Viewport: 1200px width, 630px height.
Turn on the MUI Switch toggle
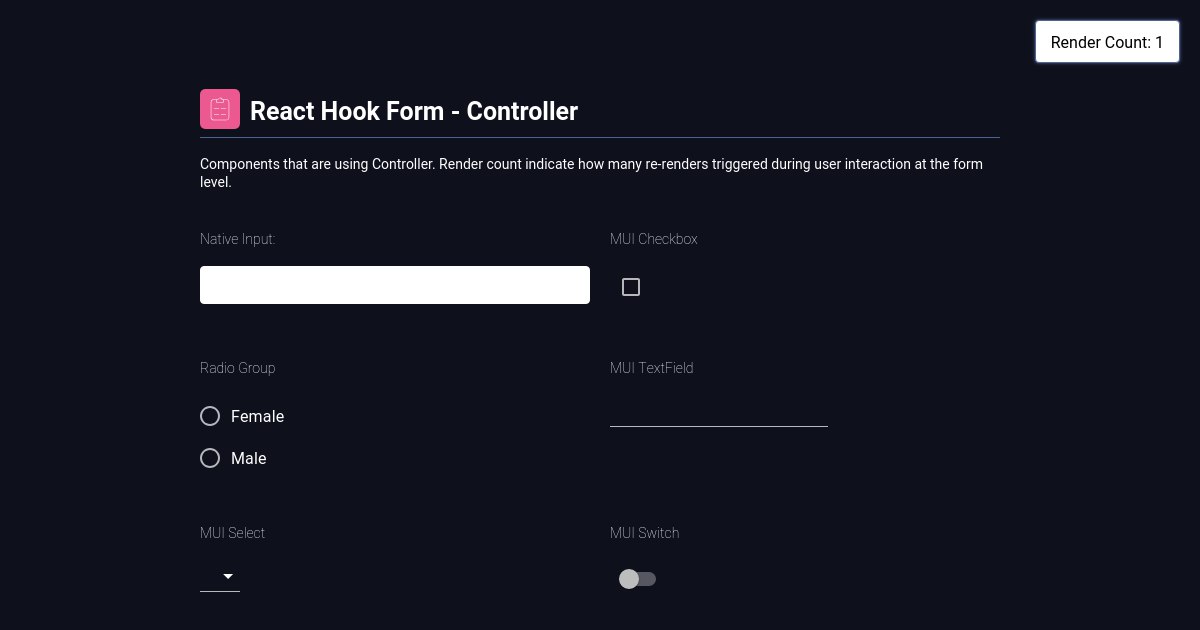637,579
